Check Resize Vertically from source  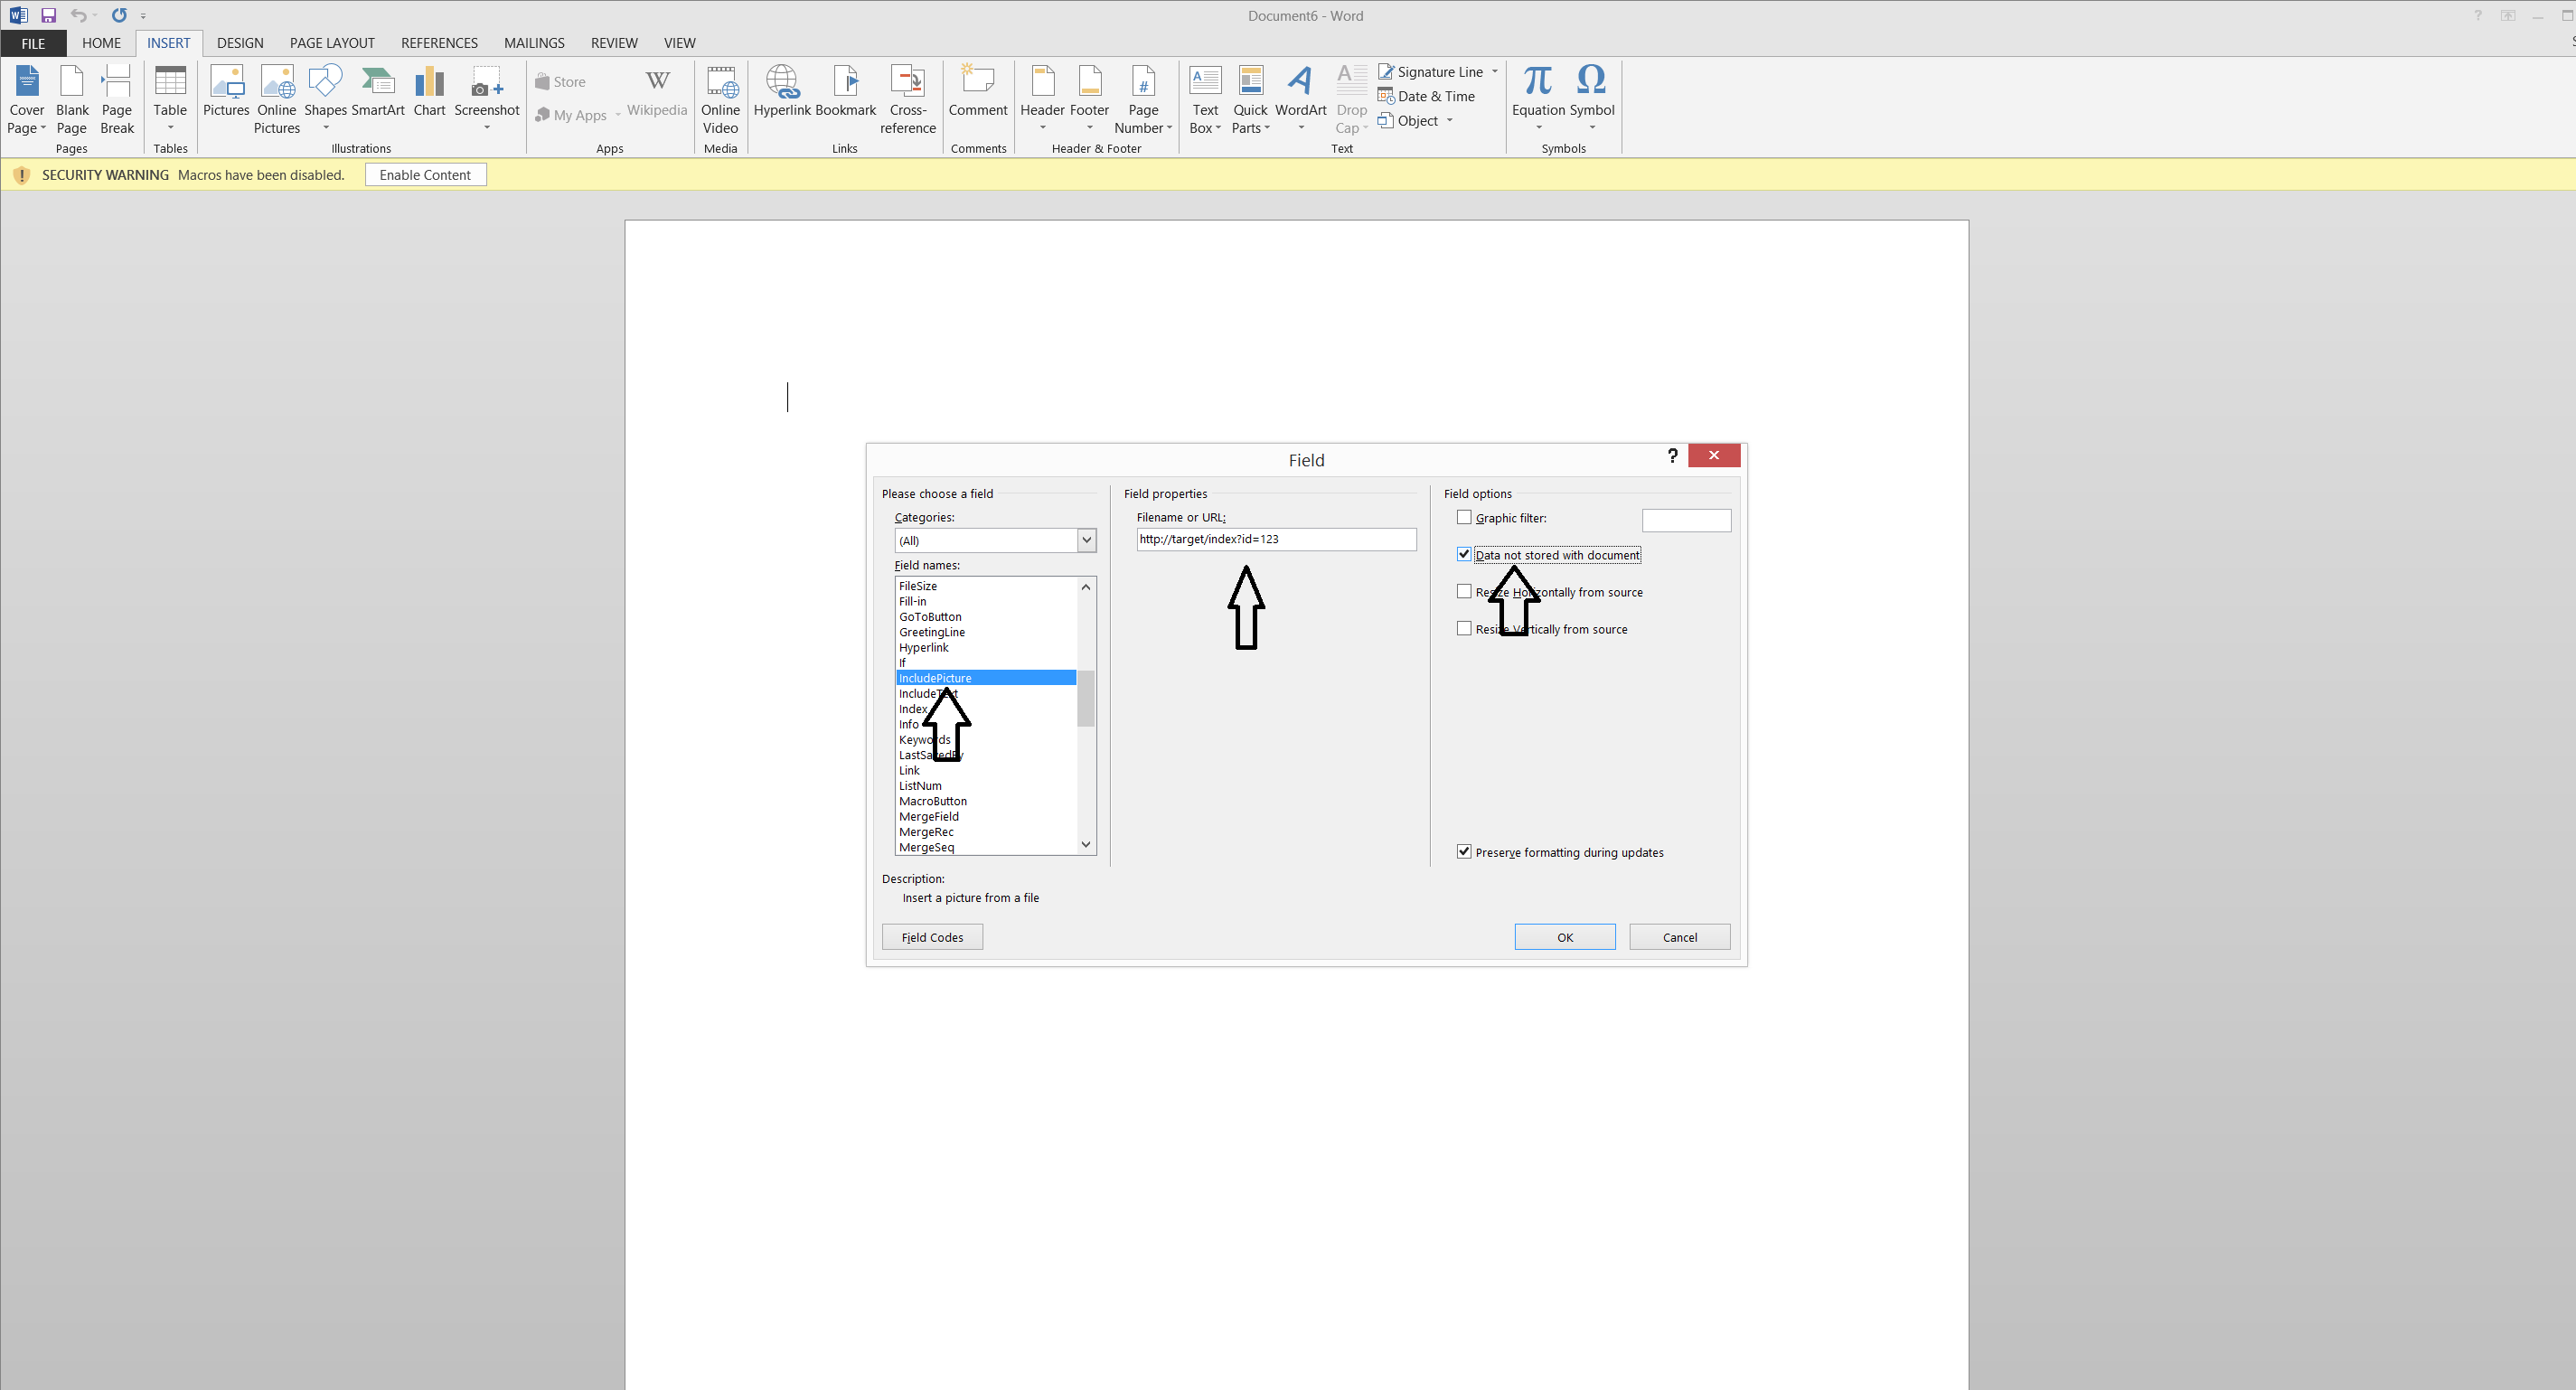tap(1464, 628)
